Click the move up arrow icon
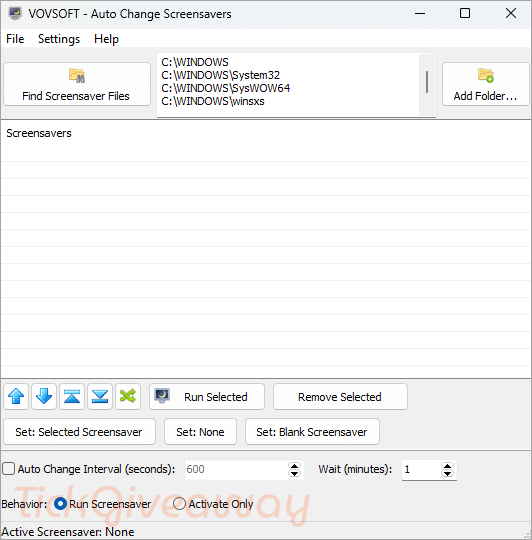Image resolution: width=532 pixels, height=540 pixels. pos(16,396)
